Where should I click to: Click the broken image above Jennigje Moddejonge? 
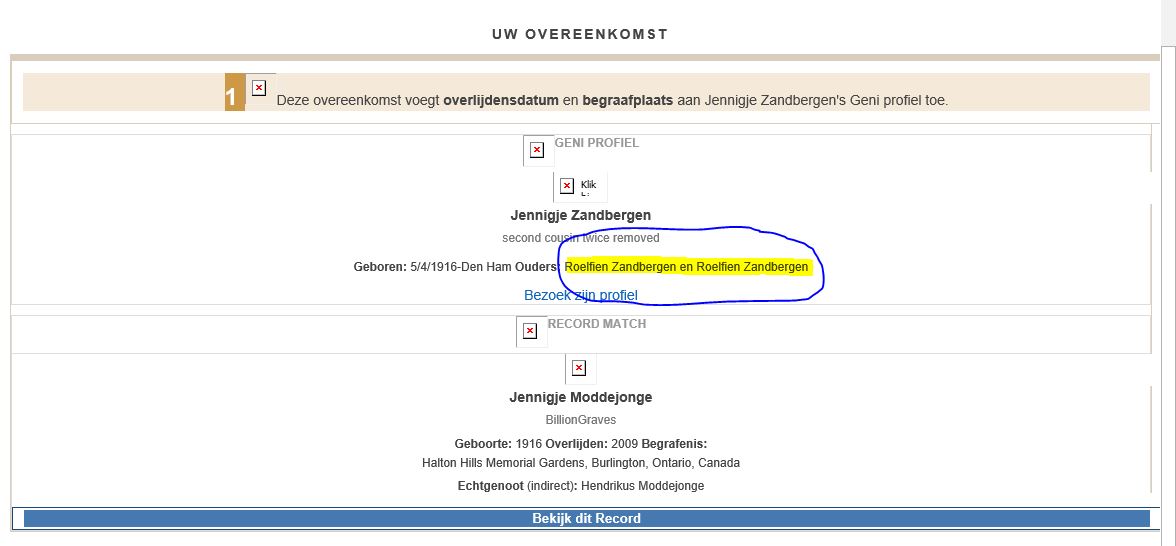tap(579, 368)
